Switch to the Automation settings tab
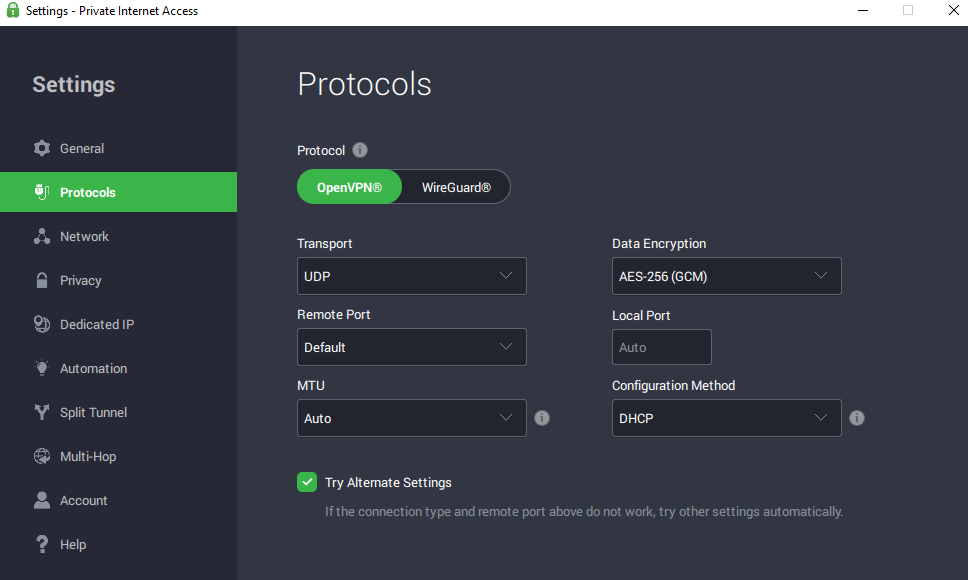The height and width of the screenshot is (580, 968). tap(119, 368)
